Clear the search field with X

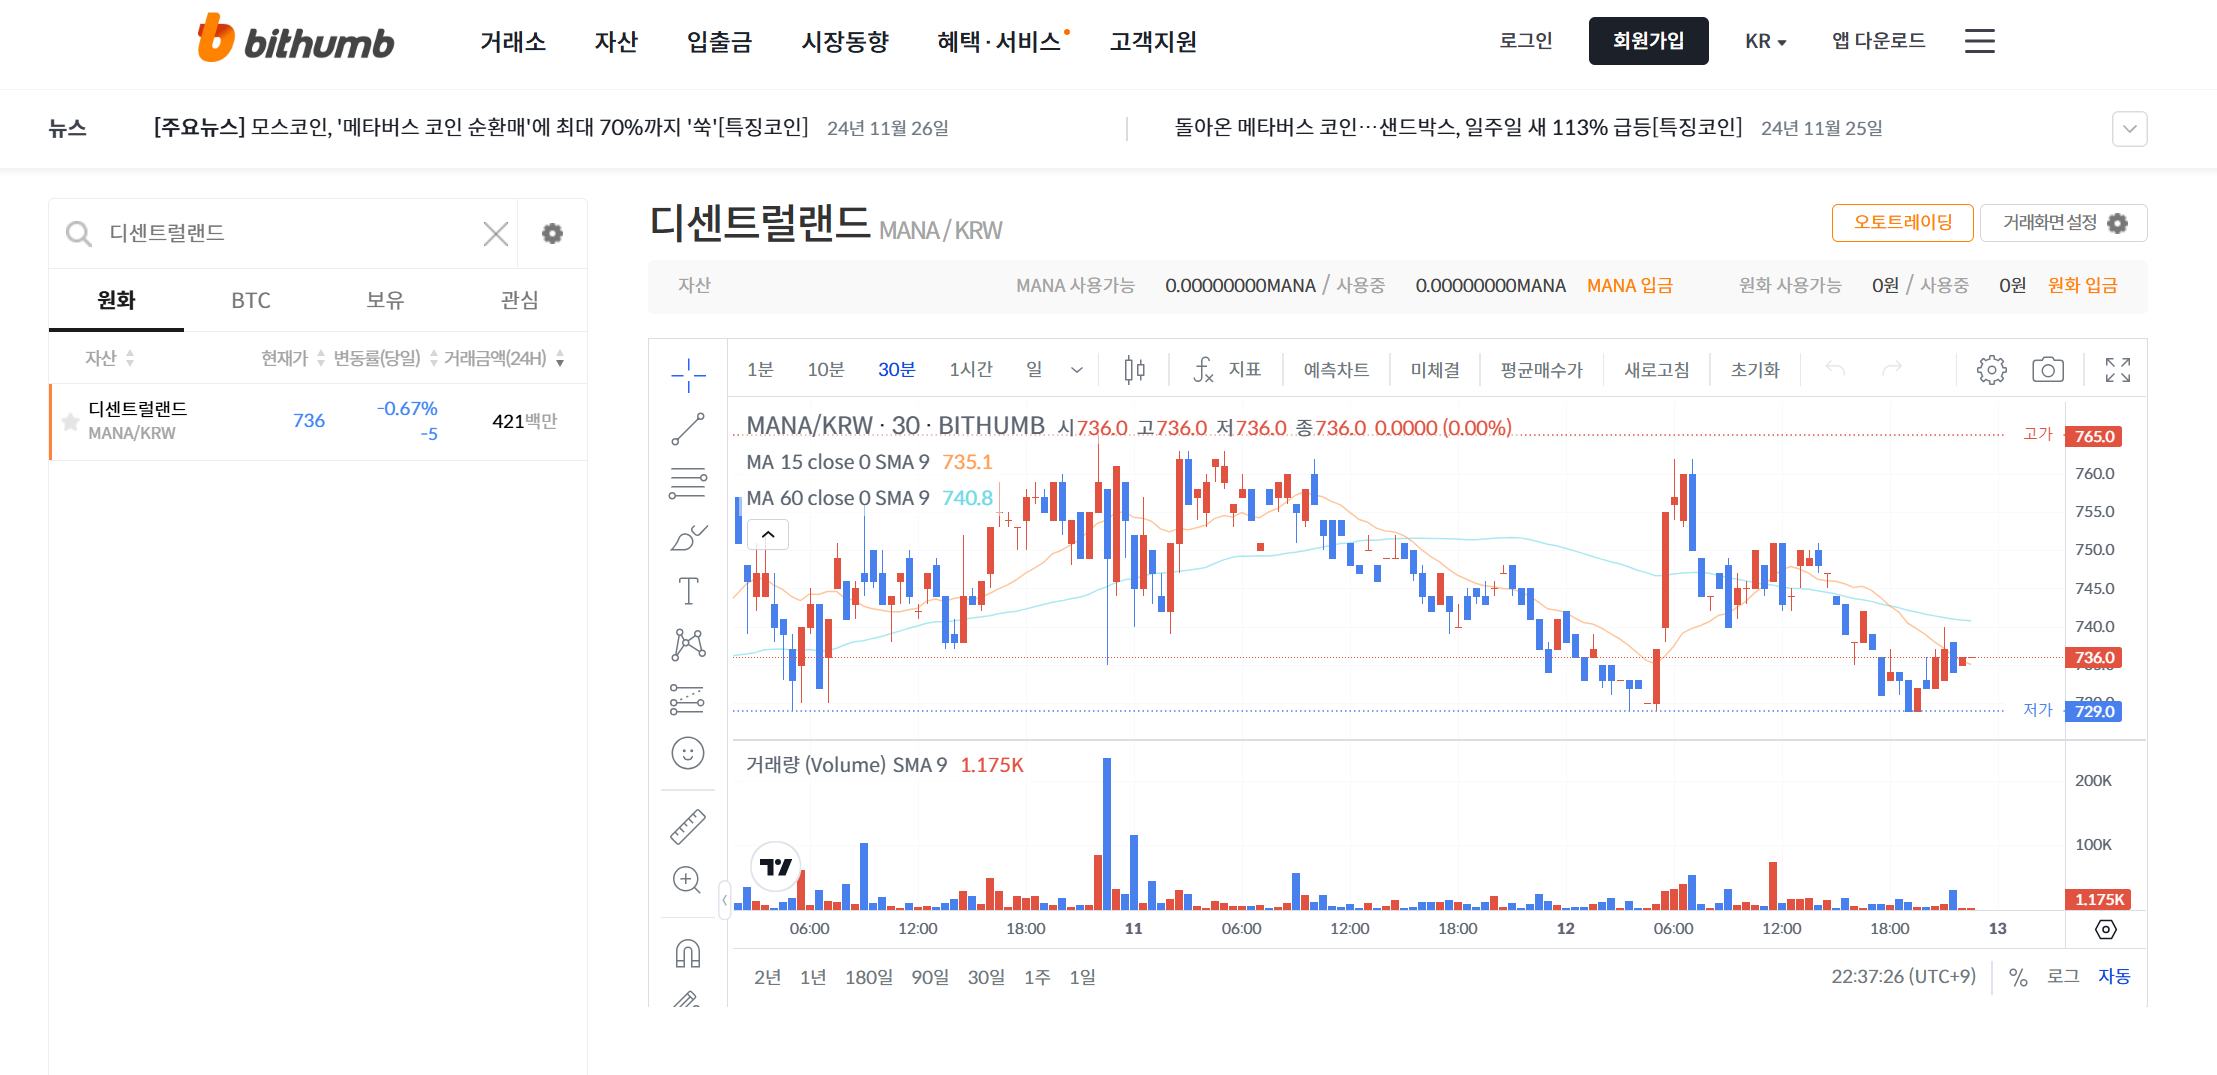tap(496, 234)
